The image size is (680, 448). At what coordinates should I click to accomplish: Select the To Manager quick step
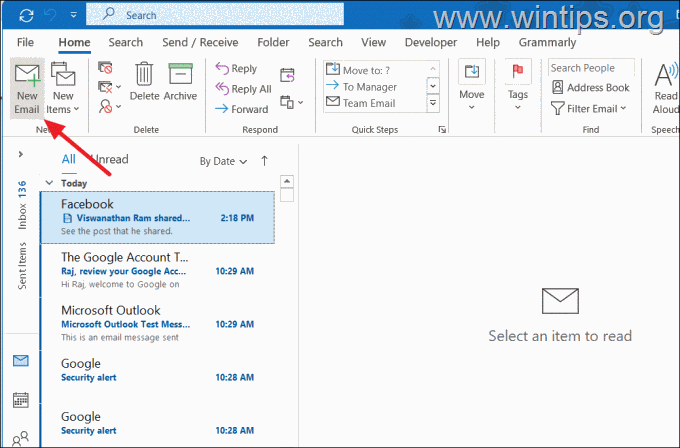click(376, 87)
